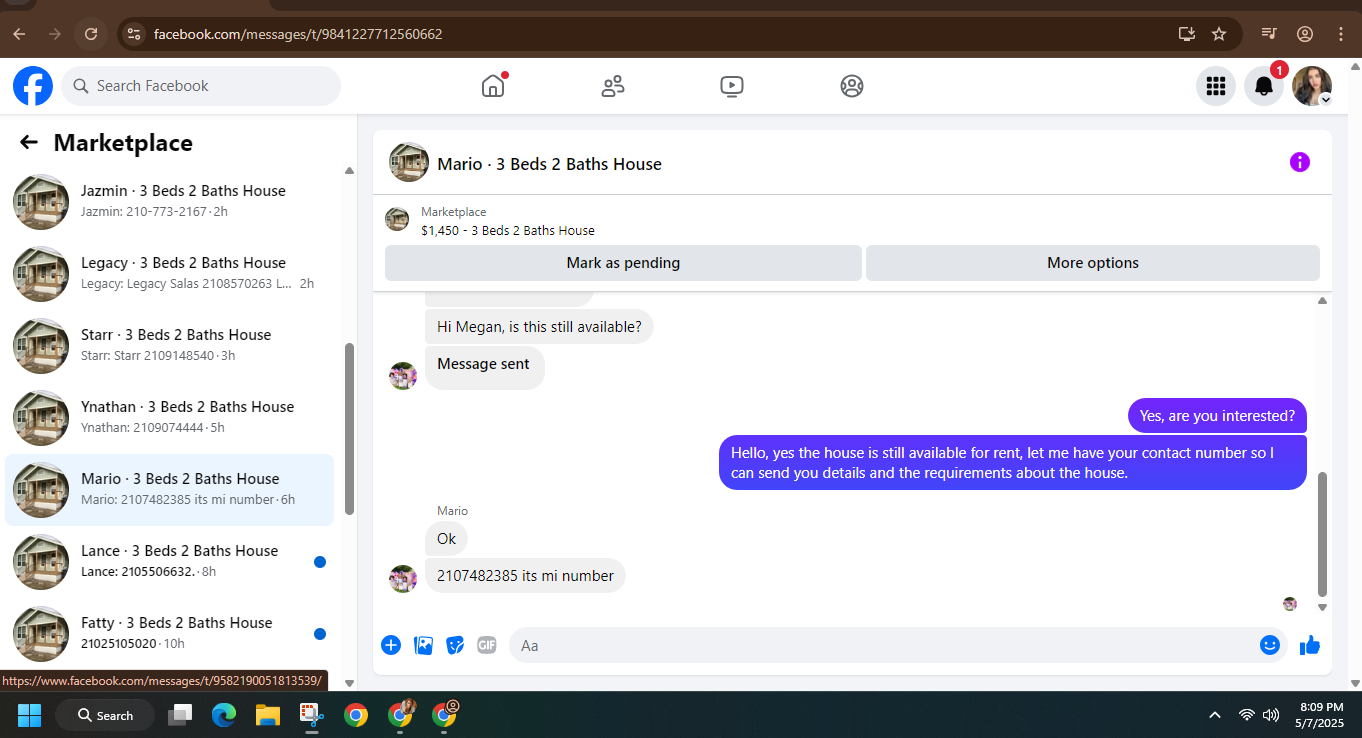
Task: Attach a photo with the image icon
Action: (423, 645)
